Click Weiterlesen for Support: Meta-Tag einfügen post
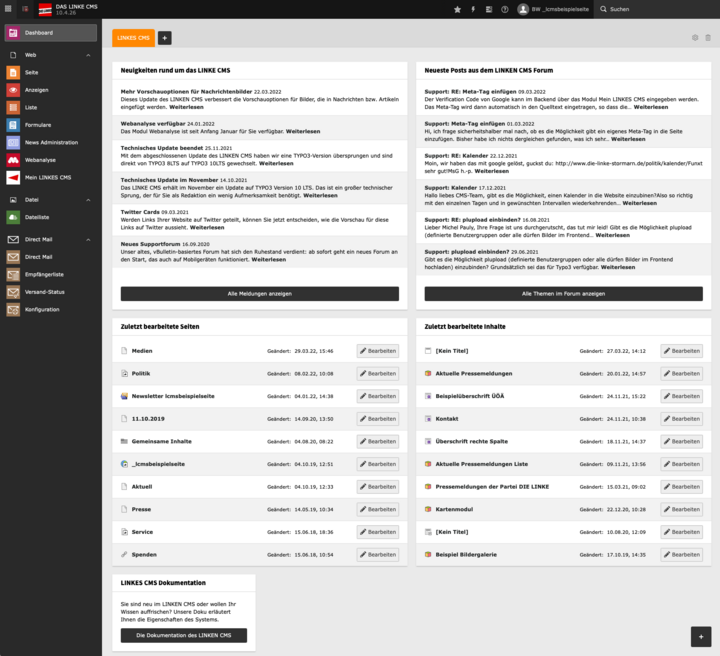The image size is (720, 656). tap(628, 139)
